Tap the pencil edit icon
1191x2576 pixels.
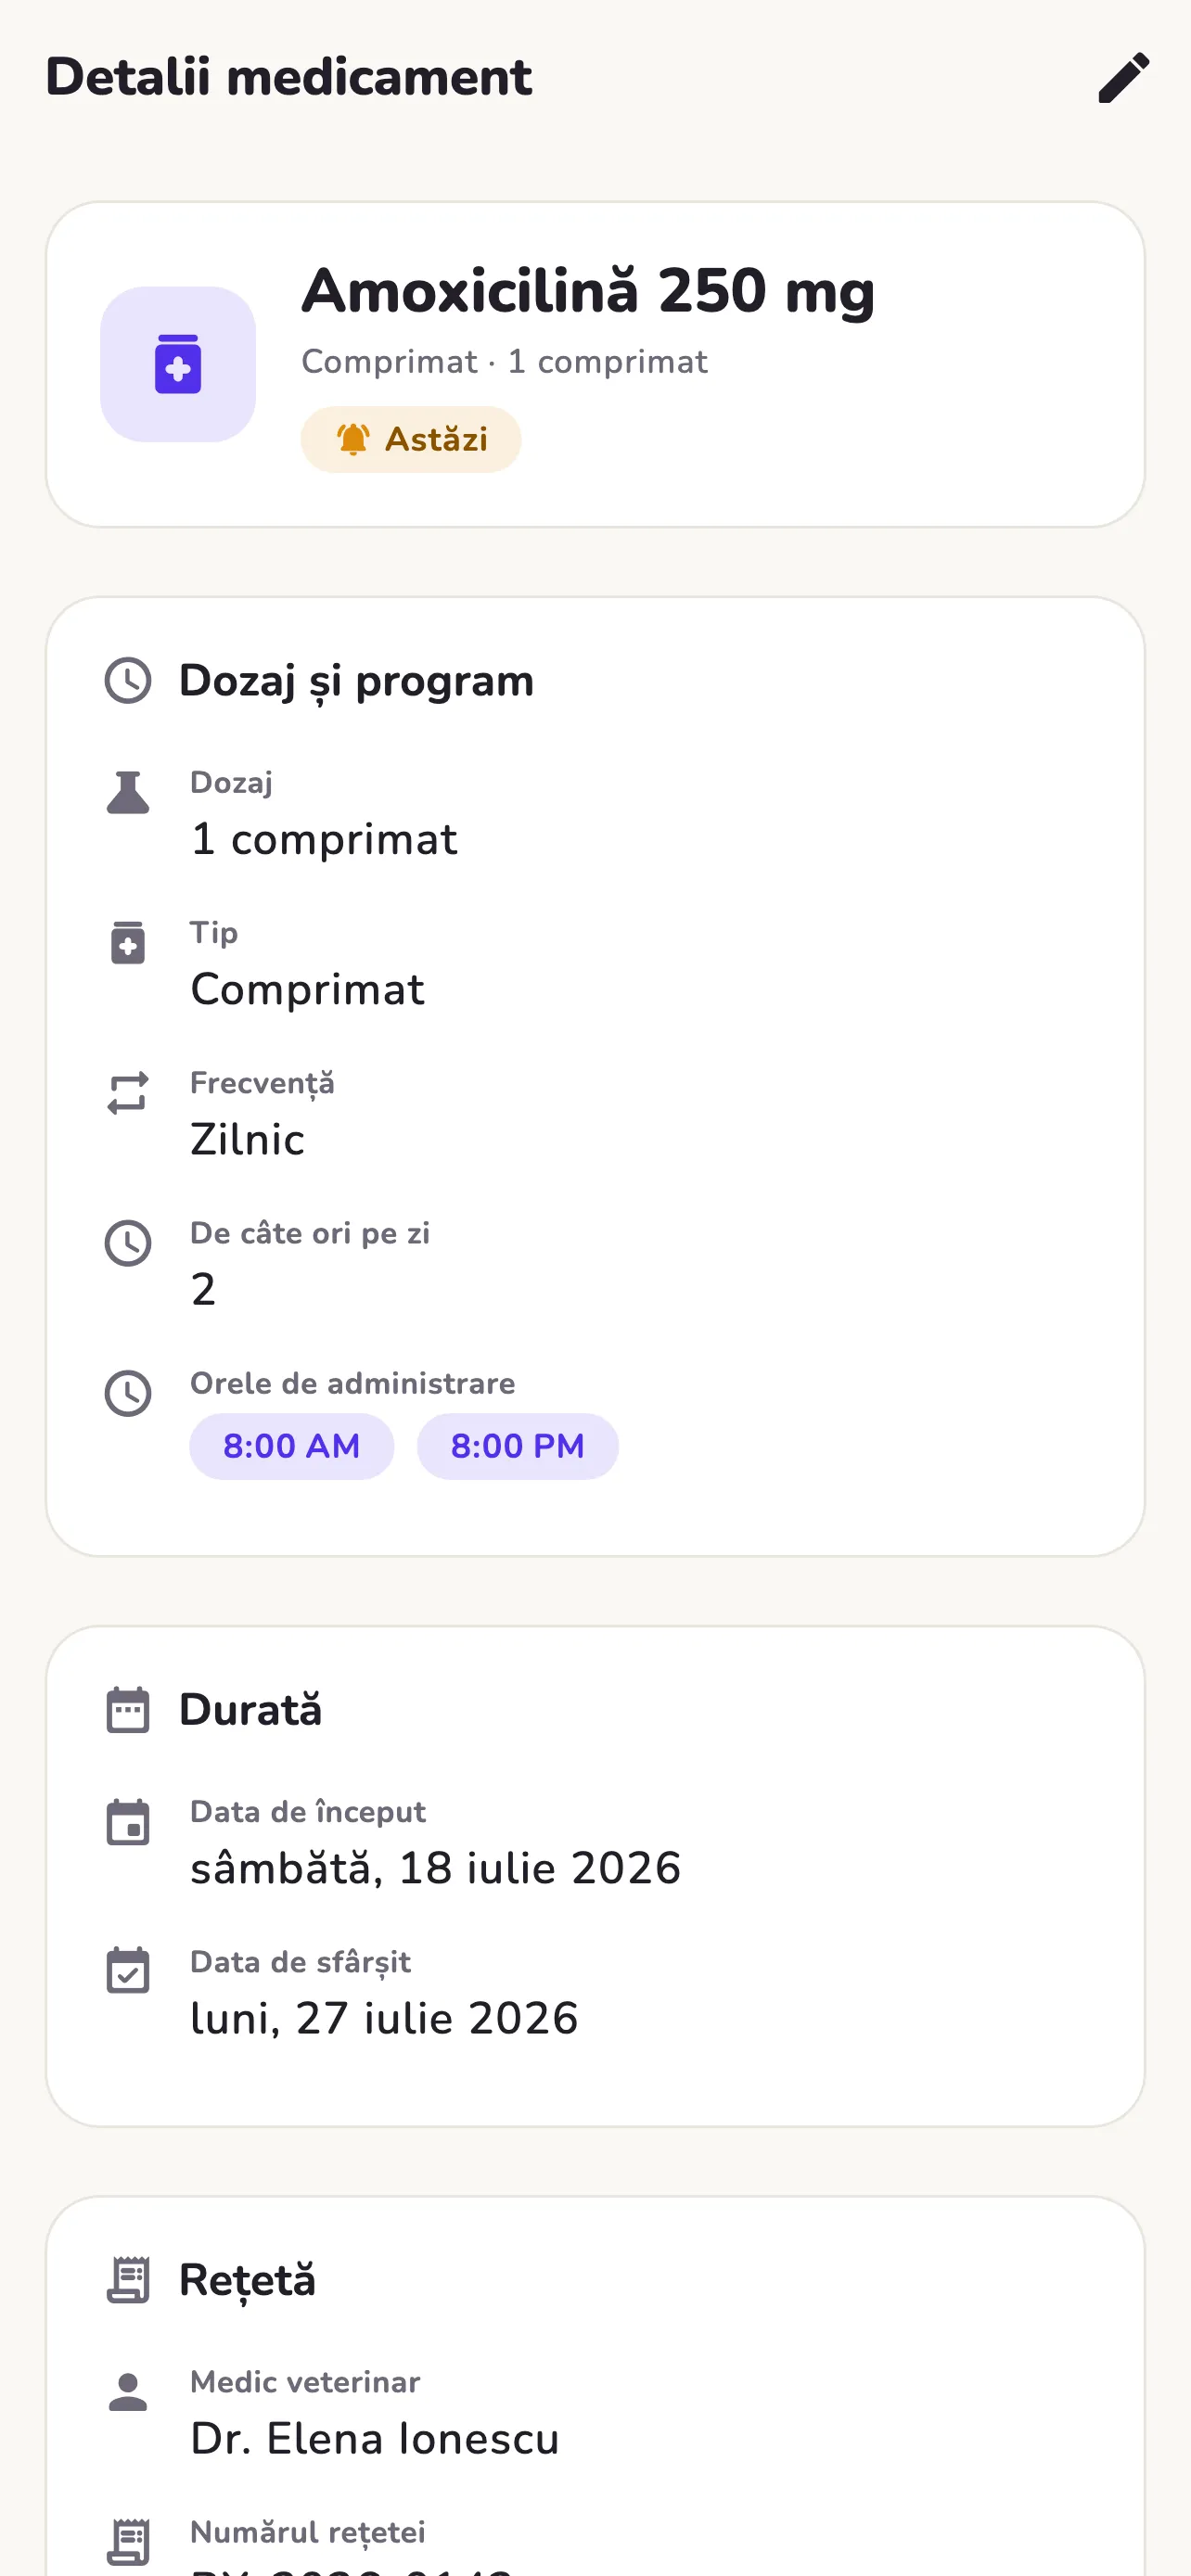click(x=1124, y=78)
